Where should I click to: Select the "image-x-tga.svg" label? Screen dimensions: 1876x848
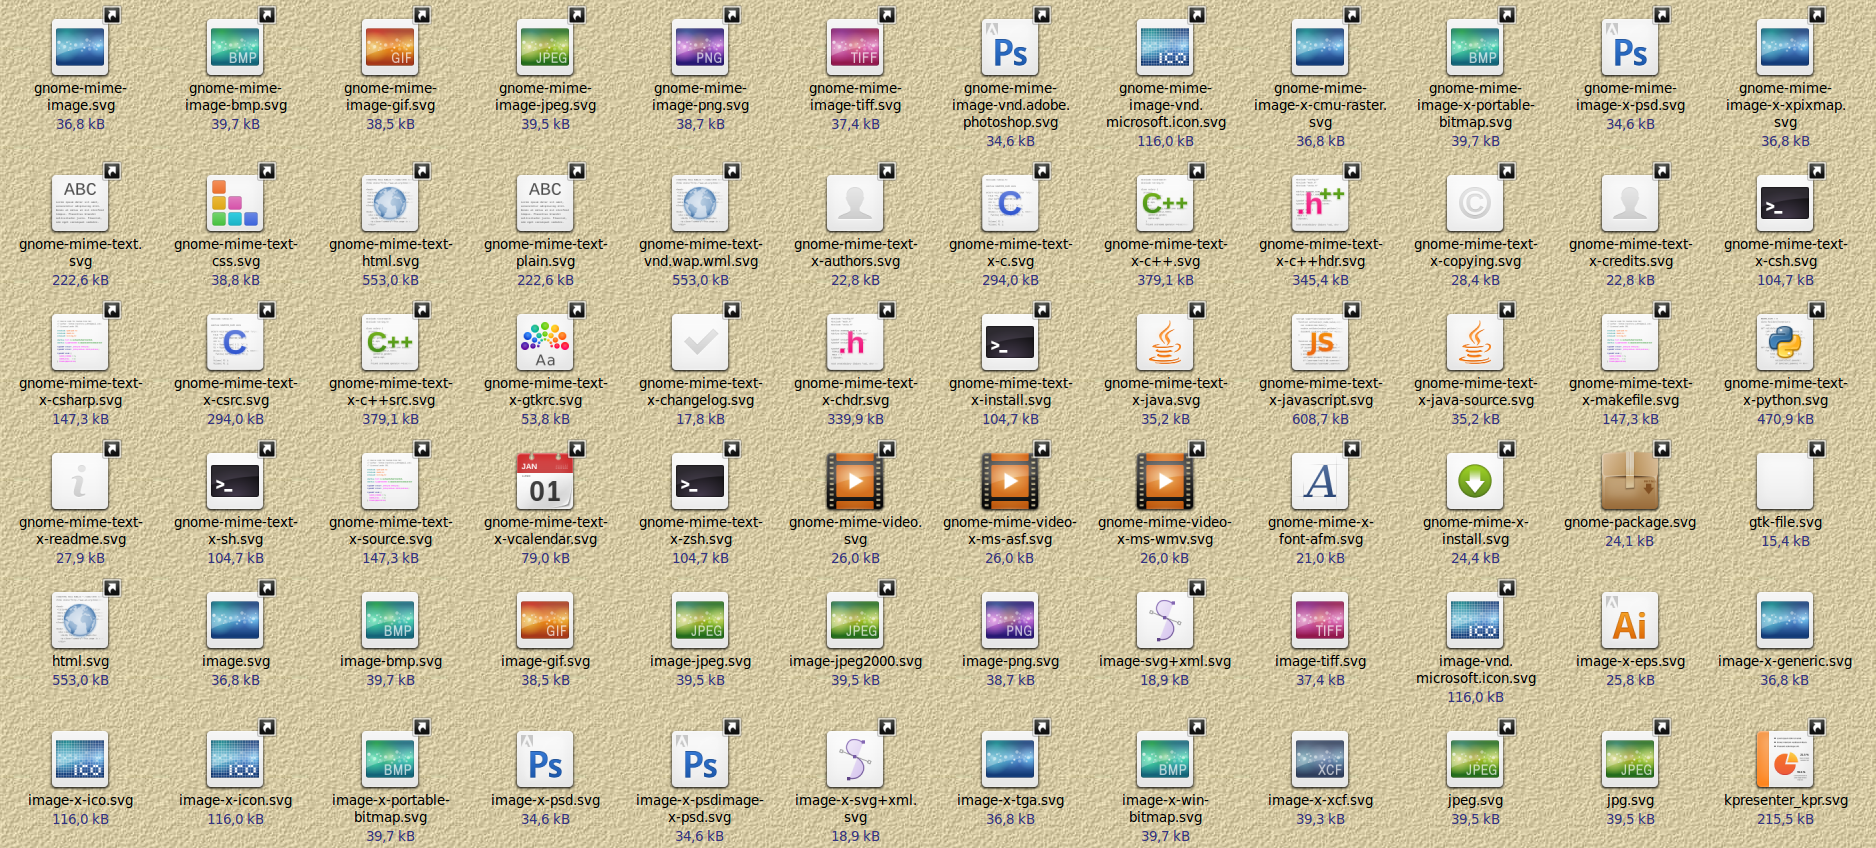tap(1010, 800)
